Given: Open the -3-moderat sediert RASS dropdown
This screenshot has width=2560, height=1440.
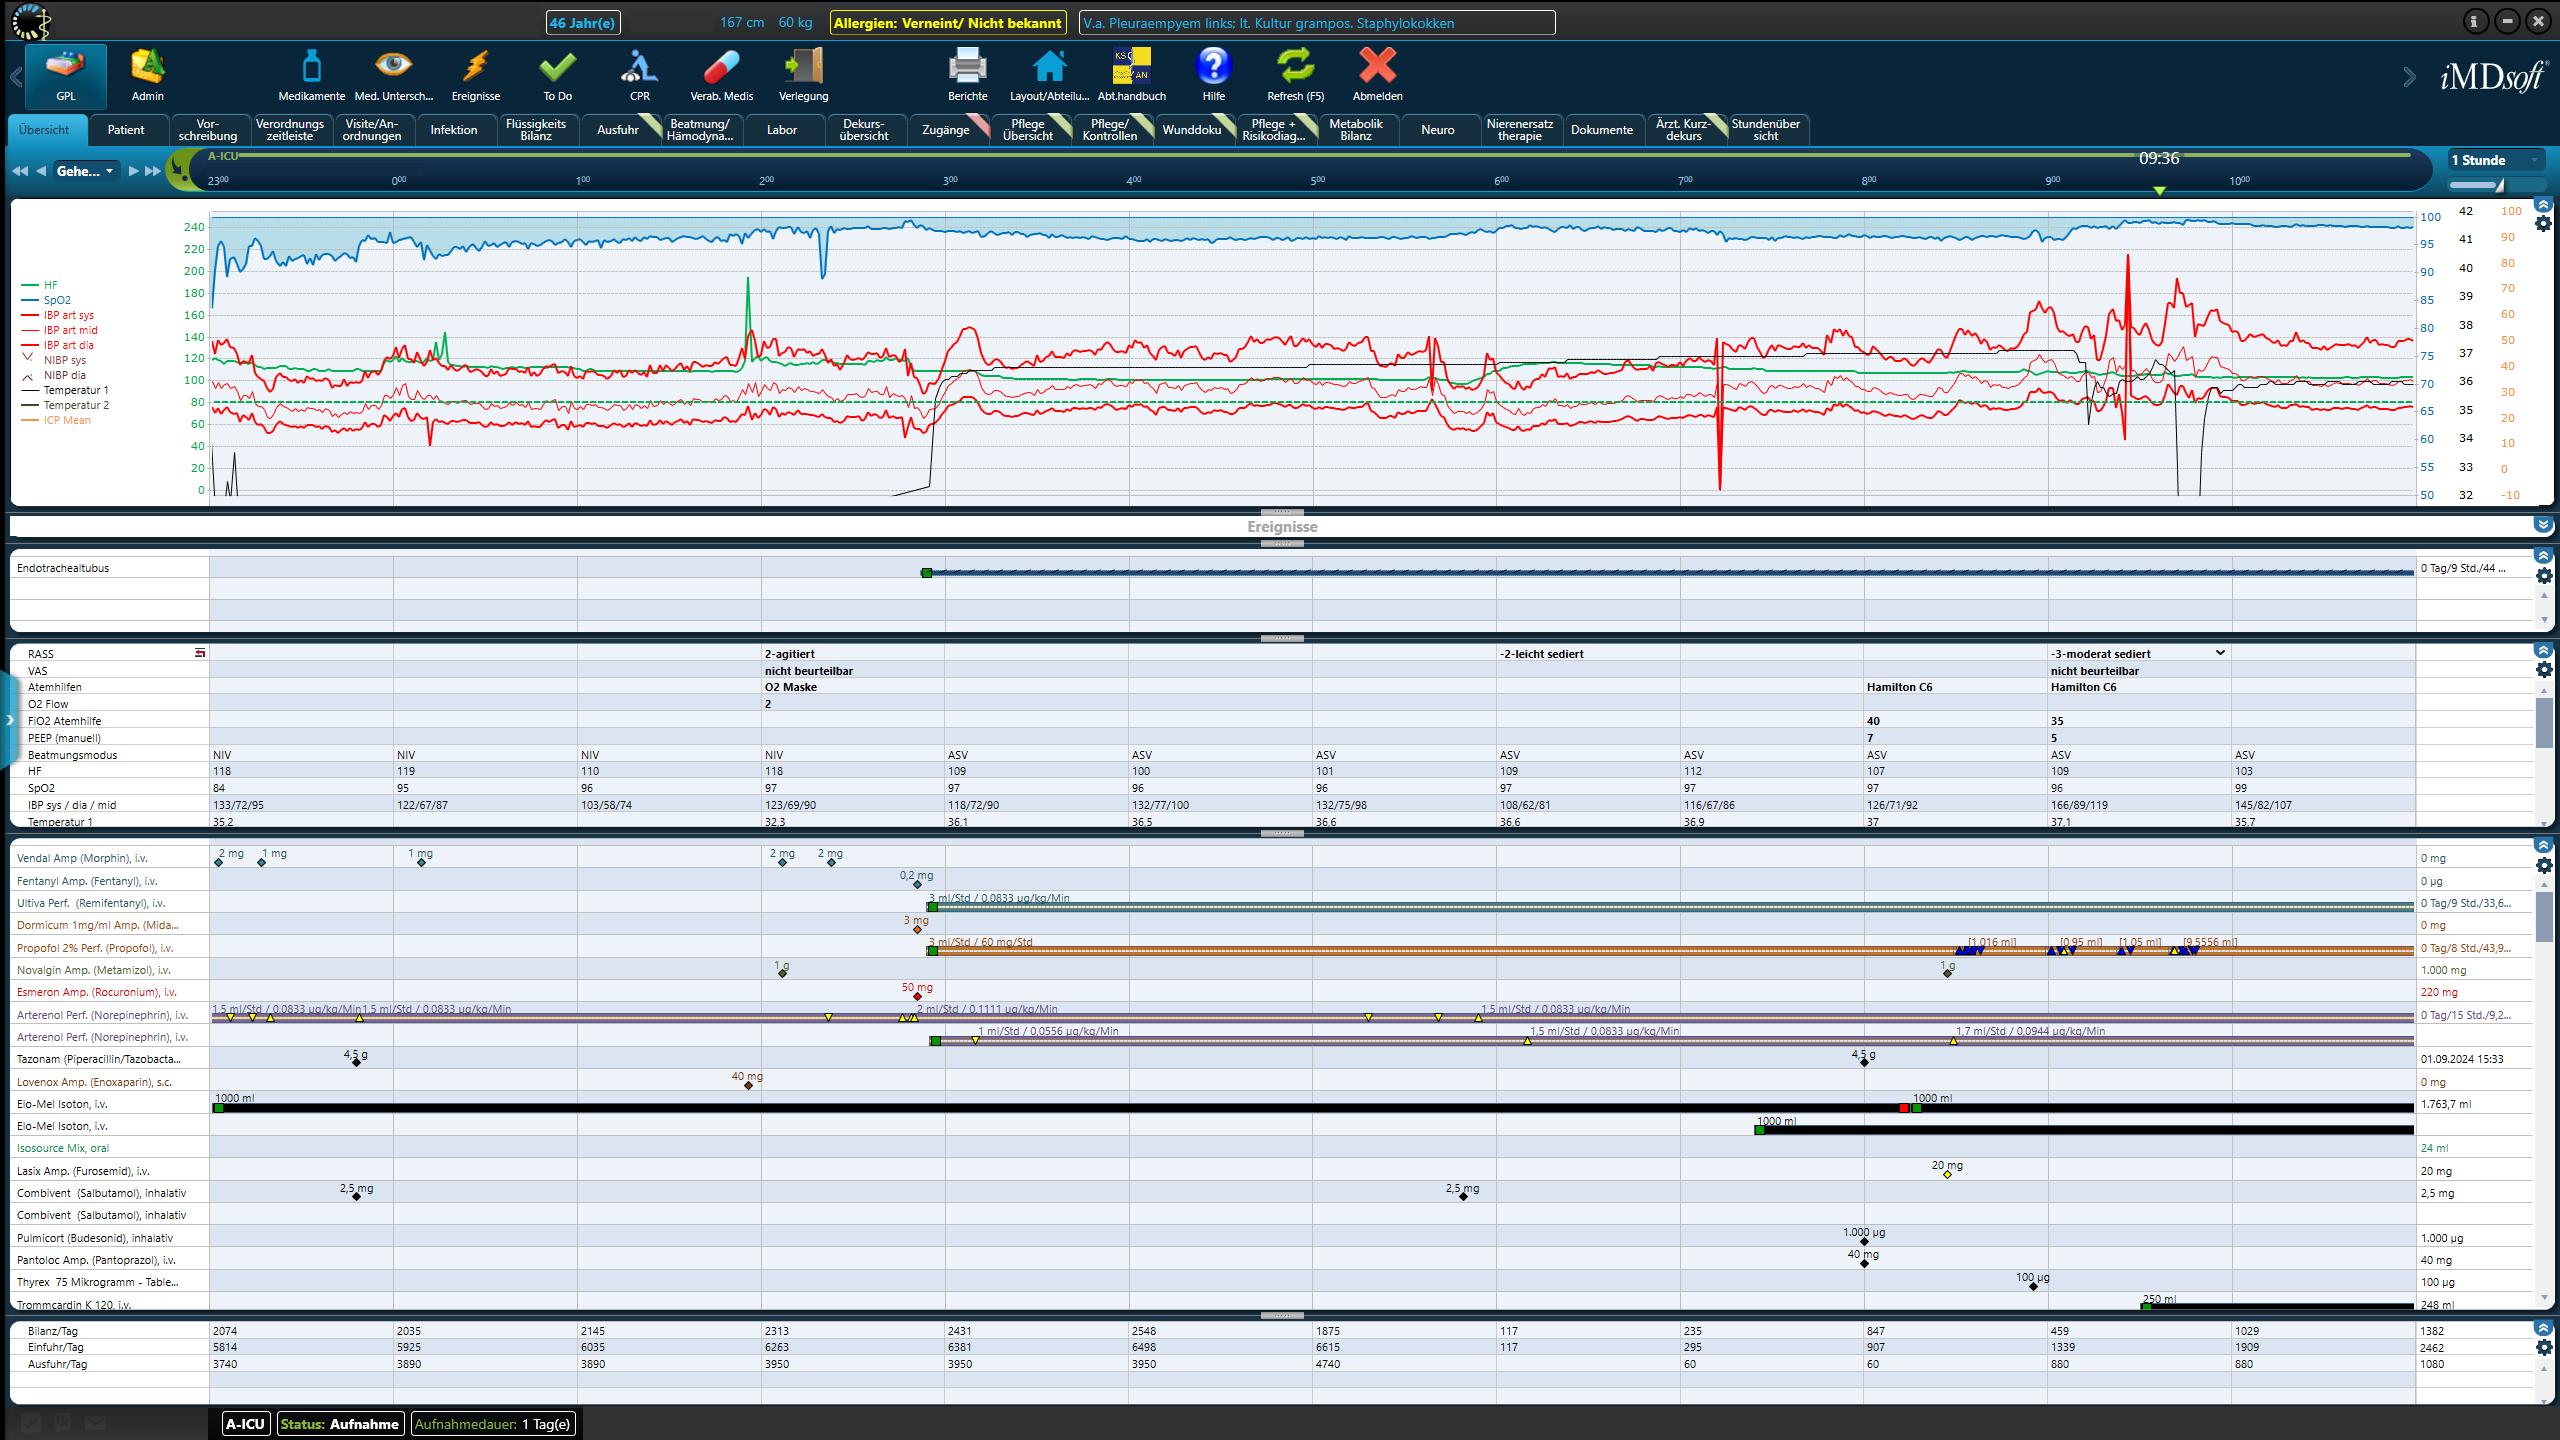Looking at the screenshot, I should pos(2220,653).
